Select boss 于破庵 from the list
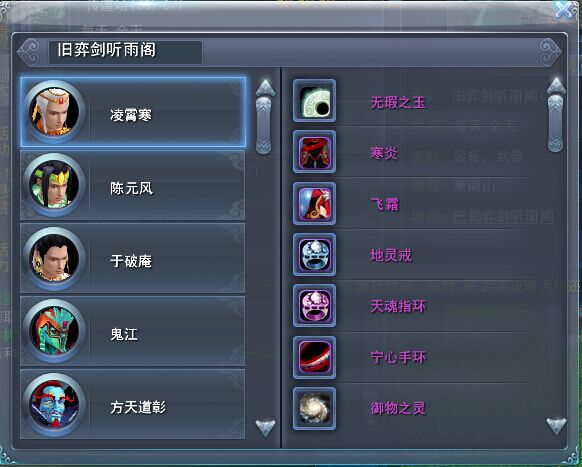The width and height of the screenshot is (582, 467). click(133, 258)
